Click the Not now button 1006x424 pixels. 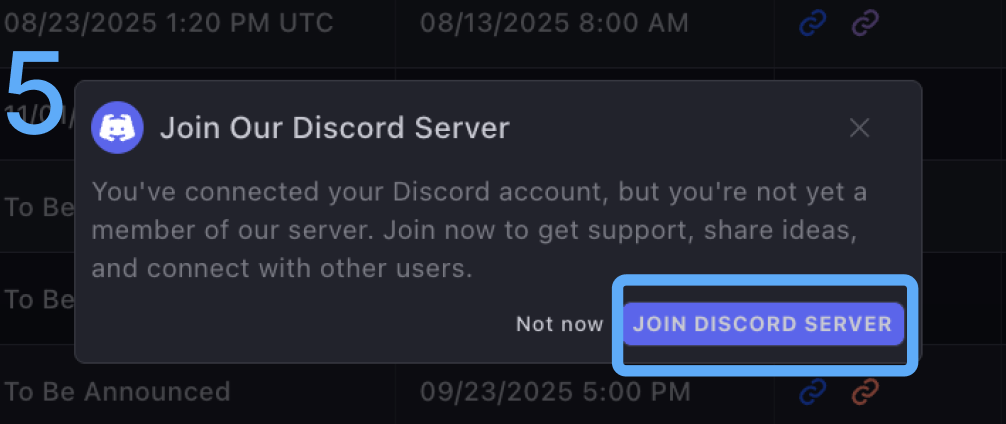[559, 324]
